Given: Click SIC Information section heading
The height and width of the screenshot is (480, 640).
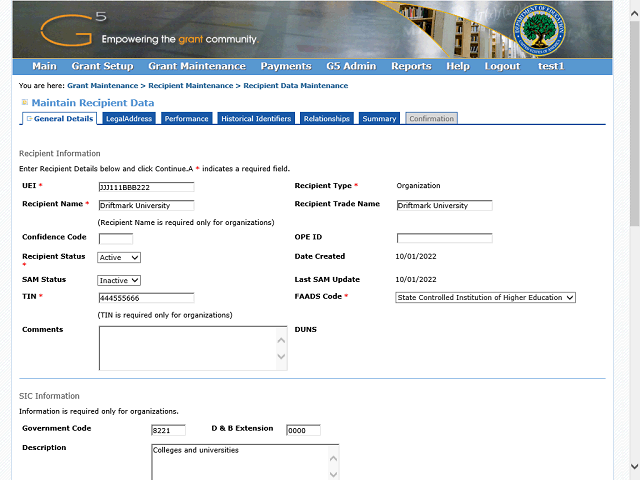Looking at the screenshot, I should (49, 396).
